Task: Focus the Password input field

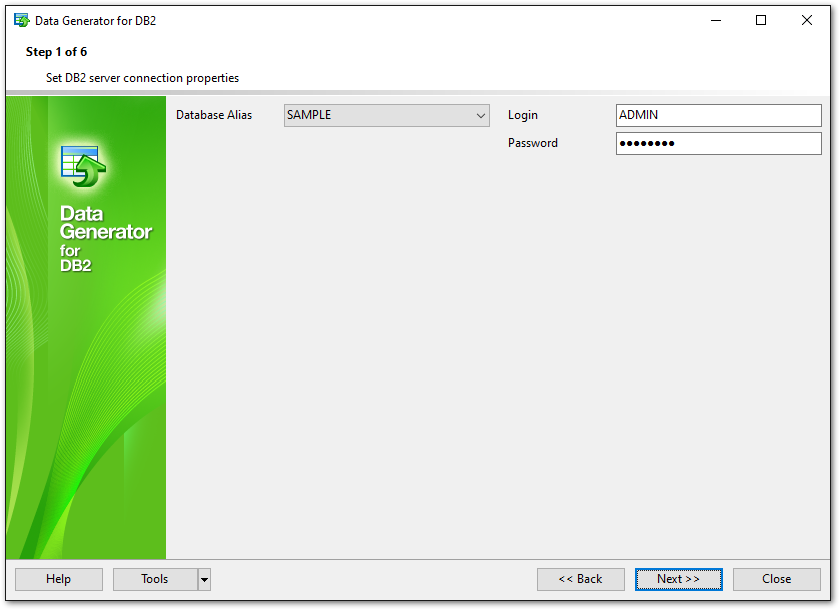Action: point(718,144)
